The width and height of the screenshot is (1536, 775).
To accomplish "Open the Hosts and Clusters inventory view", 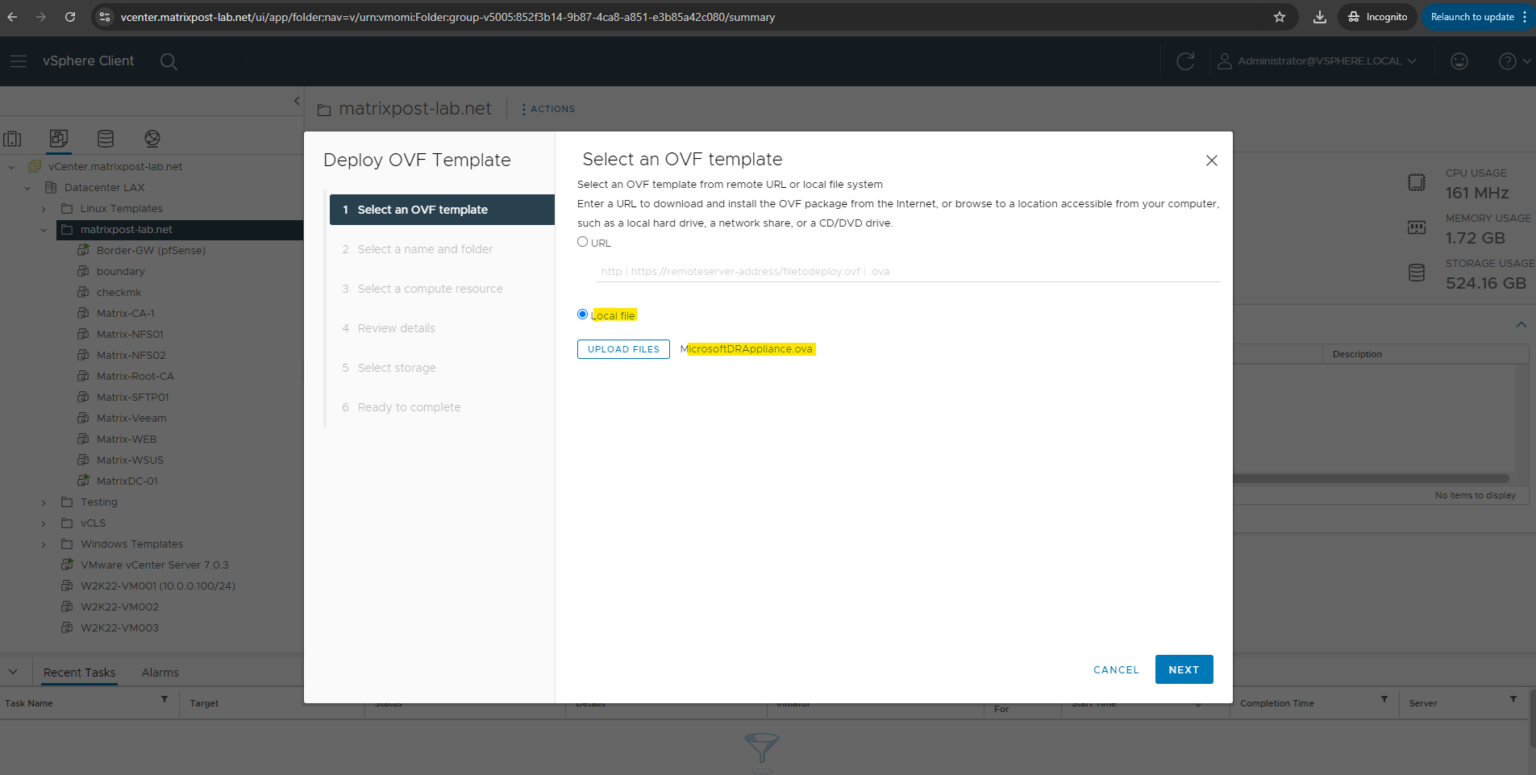I will 11,138.
